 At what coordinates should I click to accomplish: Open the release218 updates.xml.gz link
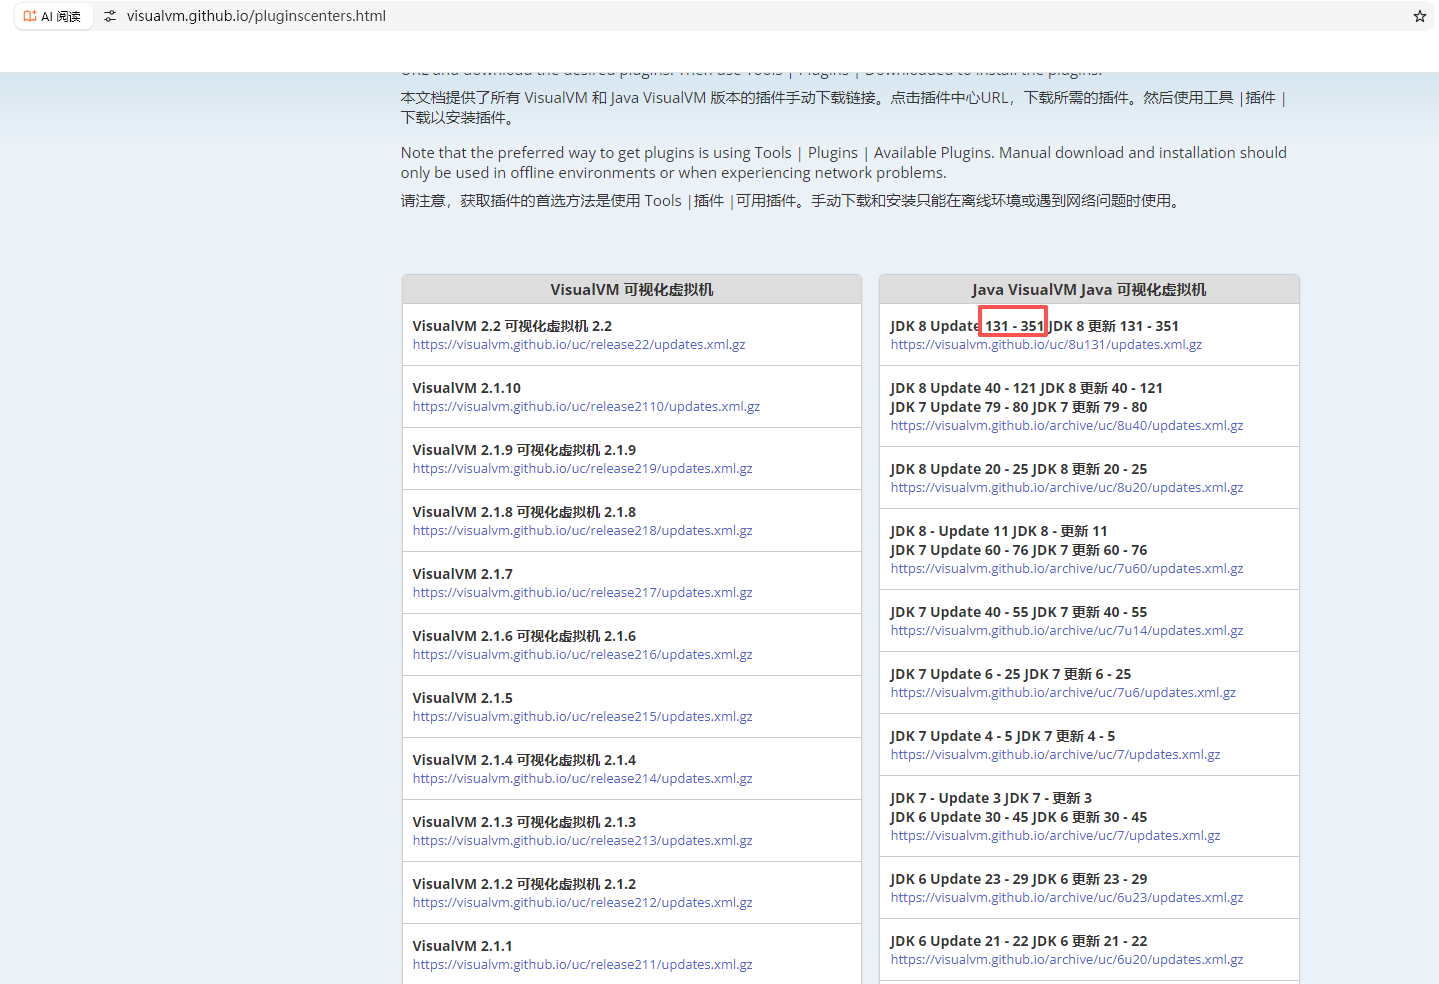(582, 531)
